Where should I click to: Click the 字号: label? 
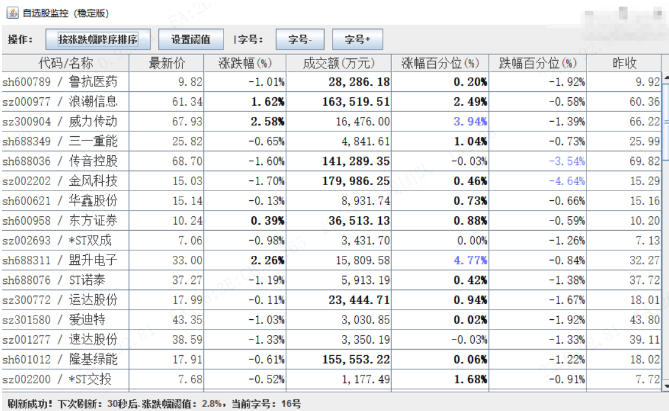point(250,40)
